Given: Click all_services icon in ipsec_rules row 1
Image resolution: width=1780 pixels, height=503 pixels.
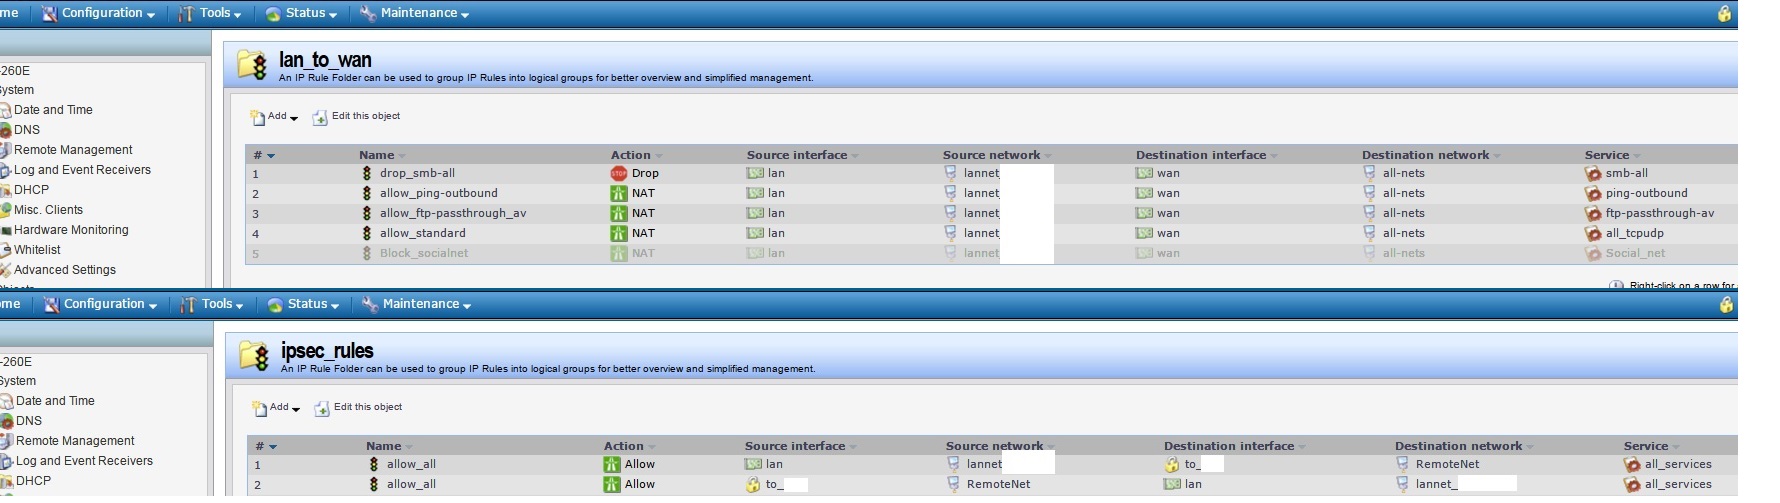Looking at the screenshot, I should [1632, 465].
